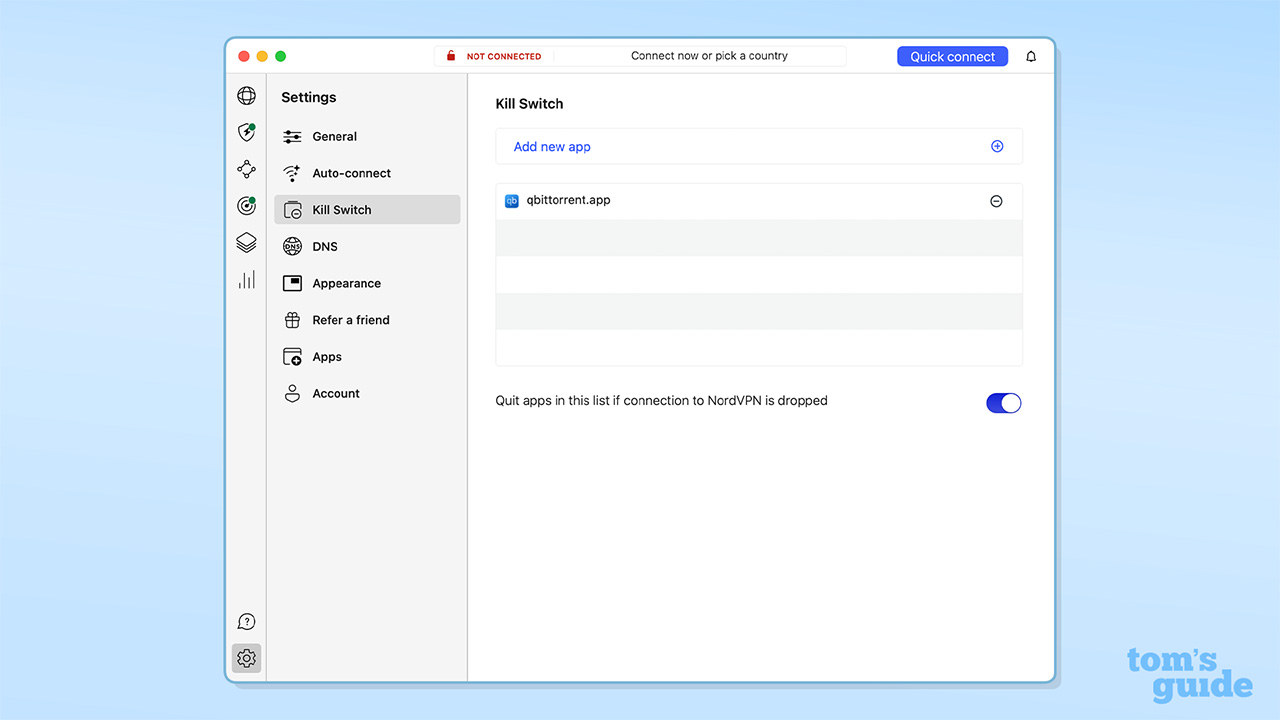Viewport: 1280px width, 720px height.
Task: Click the qbittorrent app icon
Action: 512,201
